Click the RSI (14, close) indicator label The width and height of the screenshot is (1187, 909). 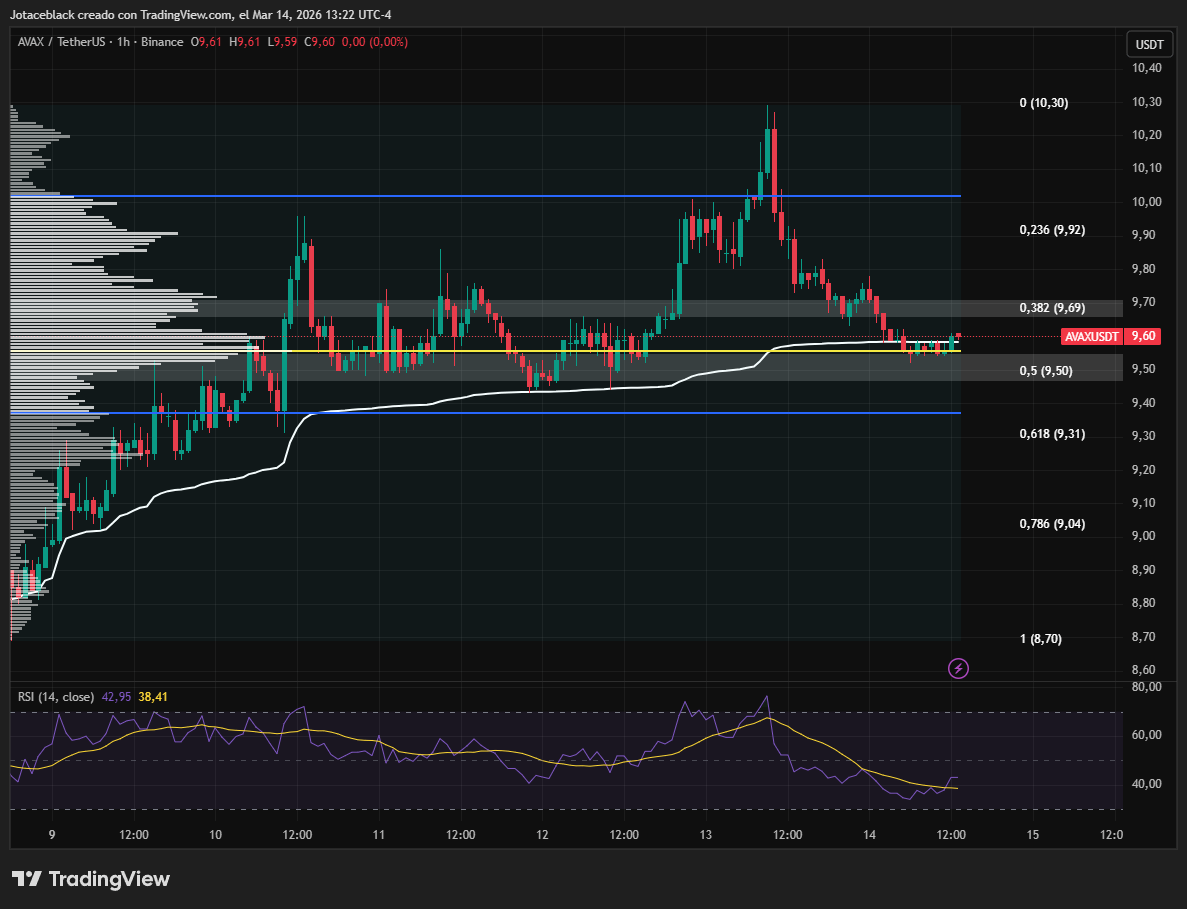(x=56, y=696)
